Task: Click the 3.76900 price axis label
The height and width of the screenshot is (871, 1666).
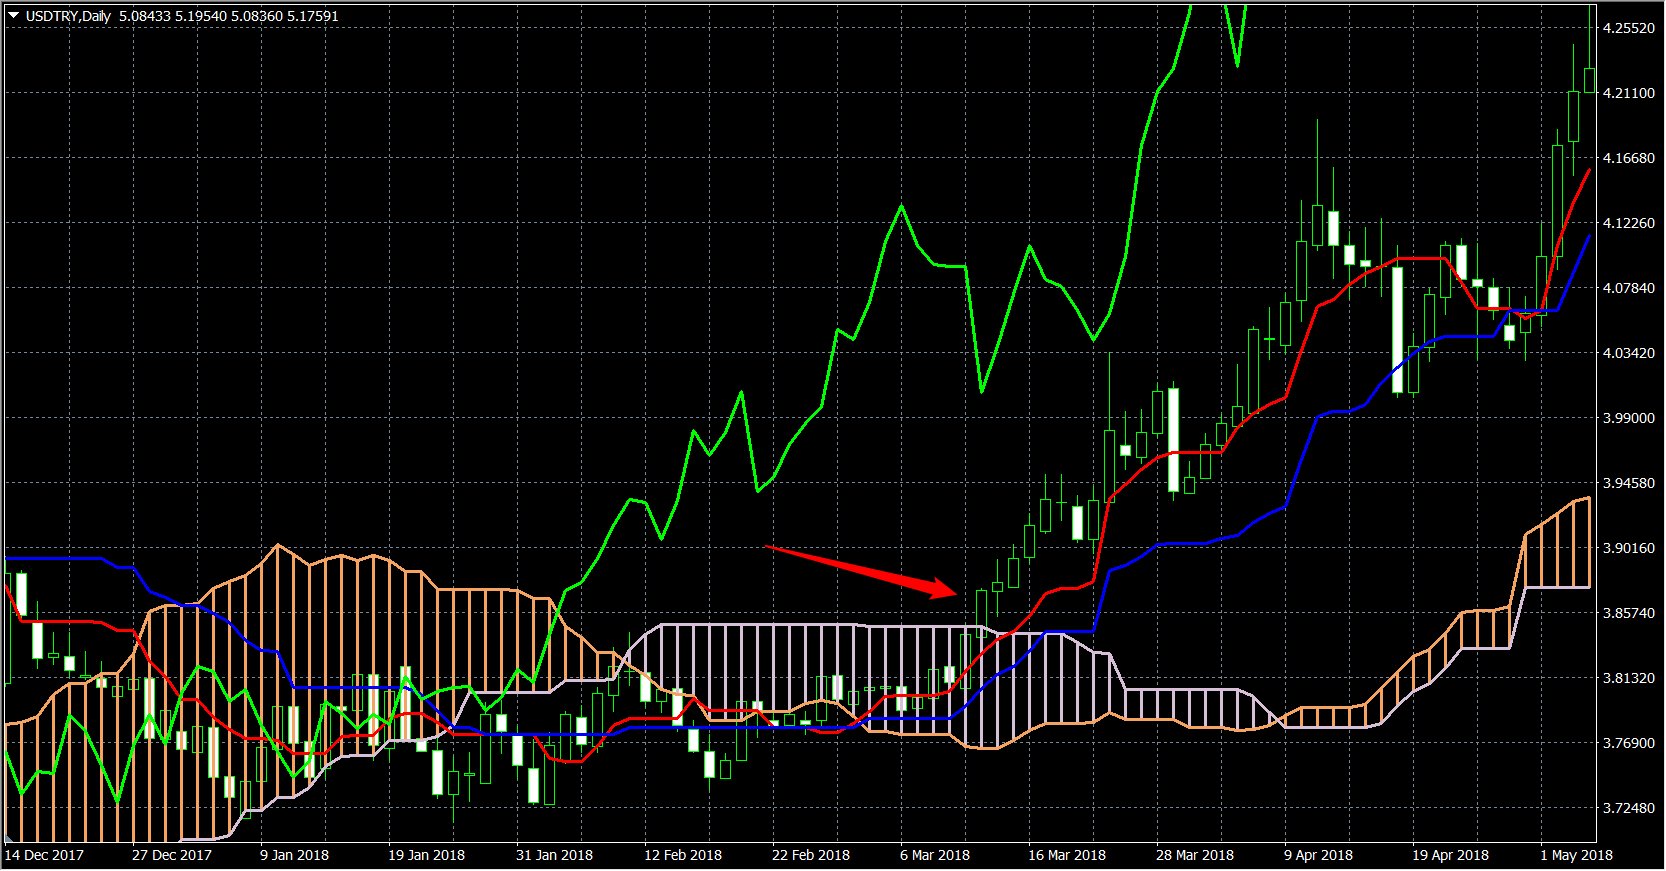Action: pos(1628,743)
